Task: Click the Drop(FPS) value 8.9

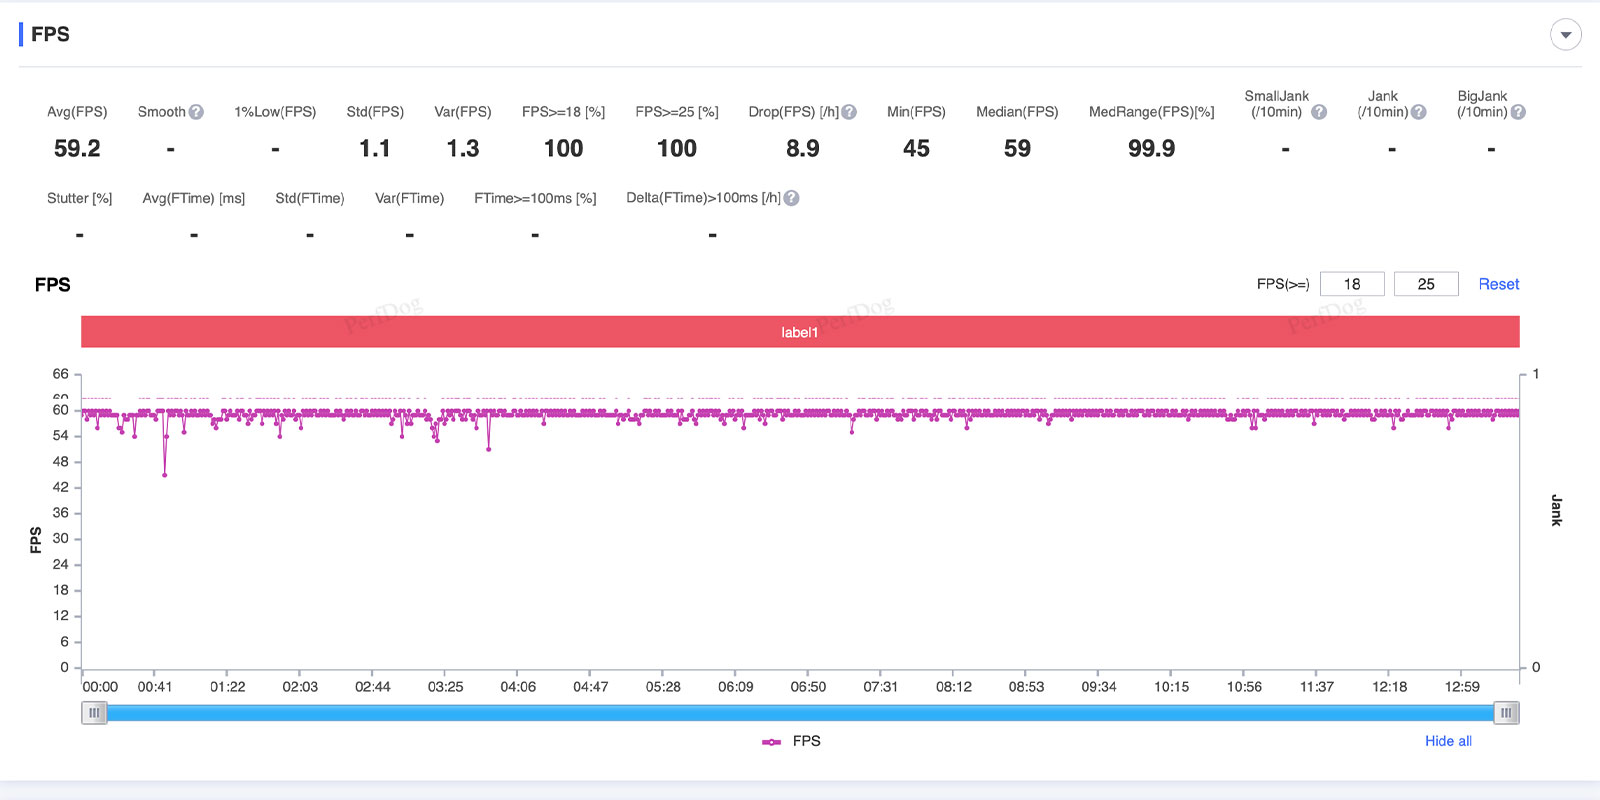Action: tap(802, 148)
